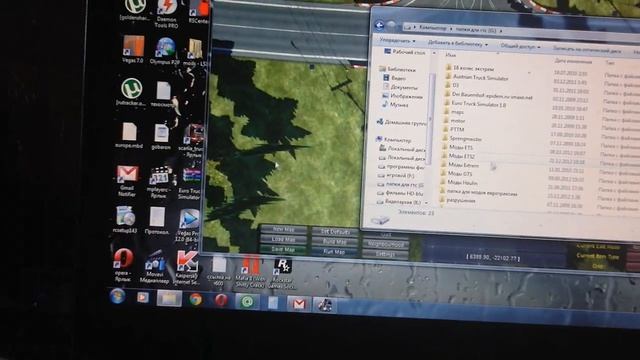Click the Дата изменения column header

click(573, 61)
